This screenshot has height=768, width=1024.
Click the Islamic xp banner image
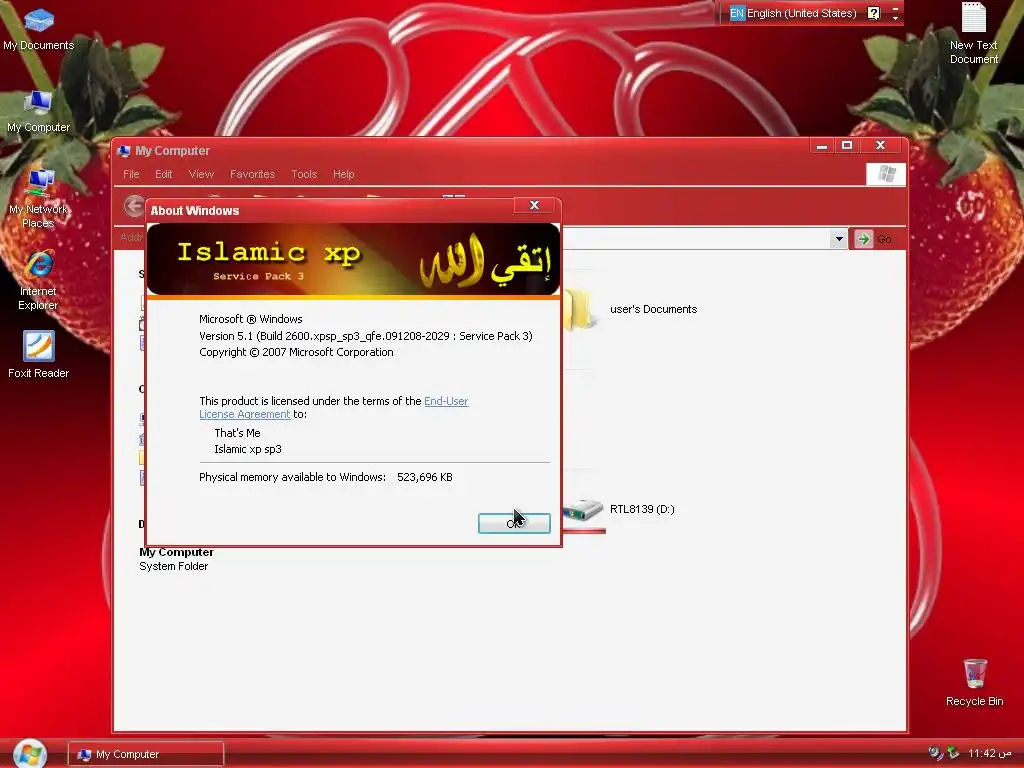pyautogui.click(x=353, y=260)
